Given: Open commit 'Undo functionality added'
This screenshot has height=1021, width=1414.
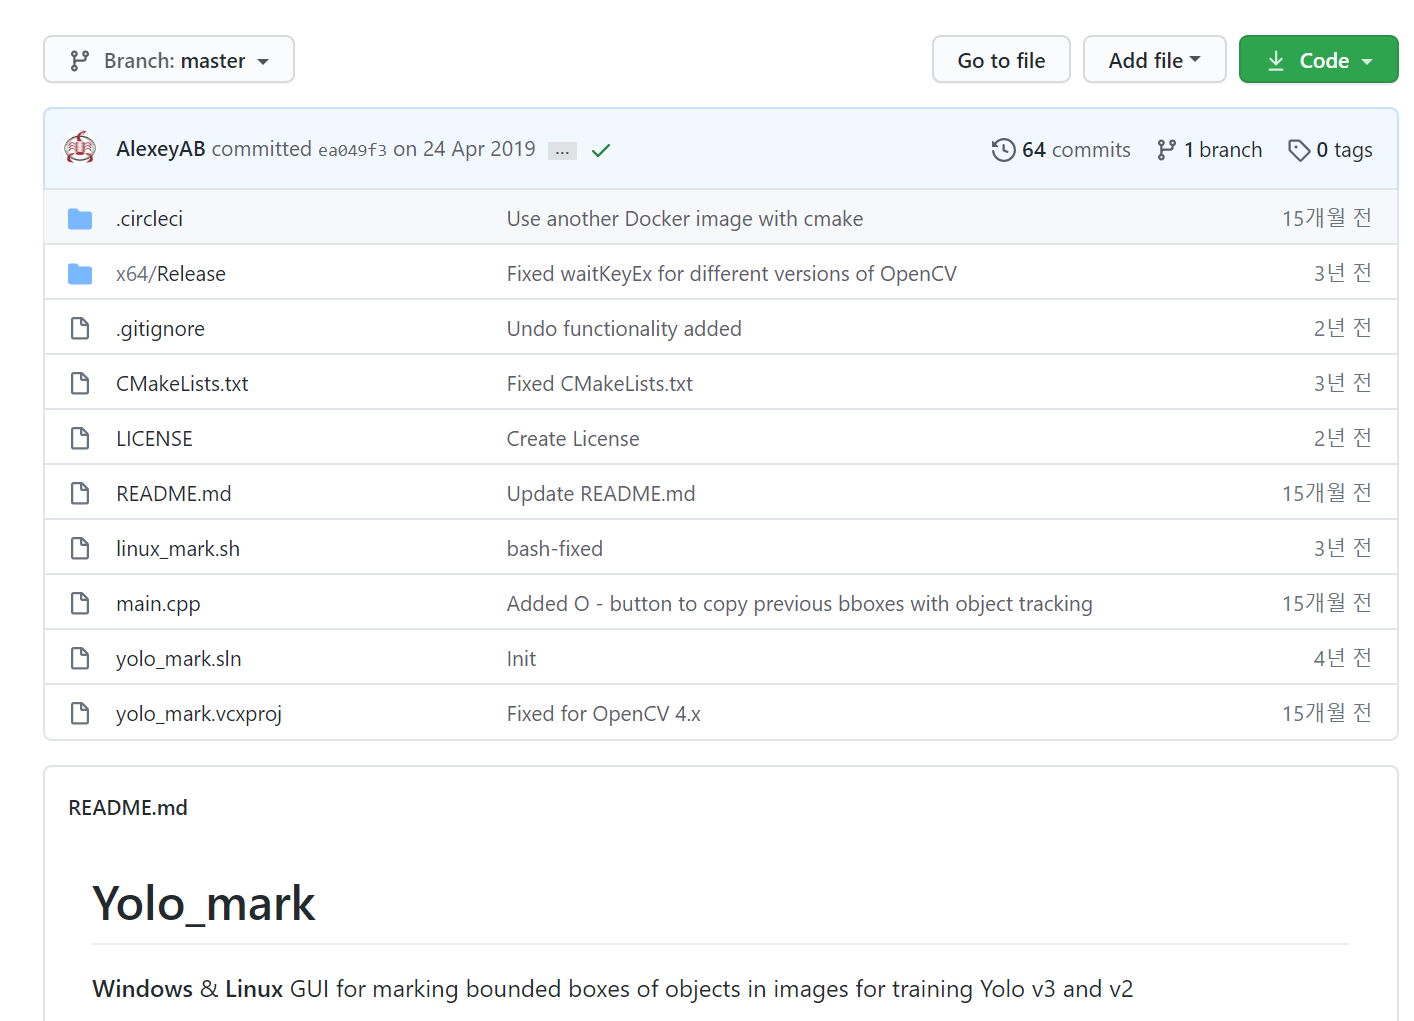Looking at the screenshot, I should coord(624,329).
